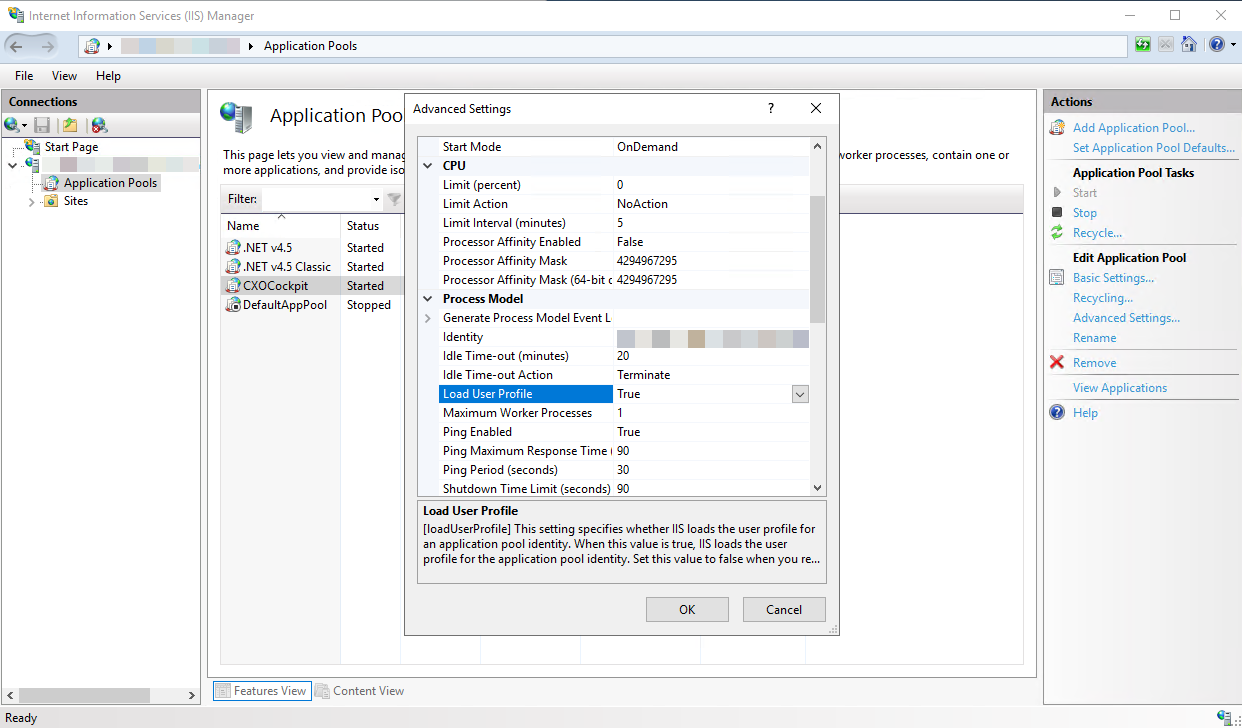The height and width of the screenshot is (728, 1242).
Task: Click the Connections pane scroll right arrow
Action: 193,695
